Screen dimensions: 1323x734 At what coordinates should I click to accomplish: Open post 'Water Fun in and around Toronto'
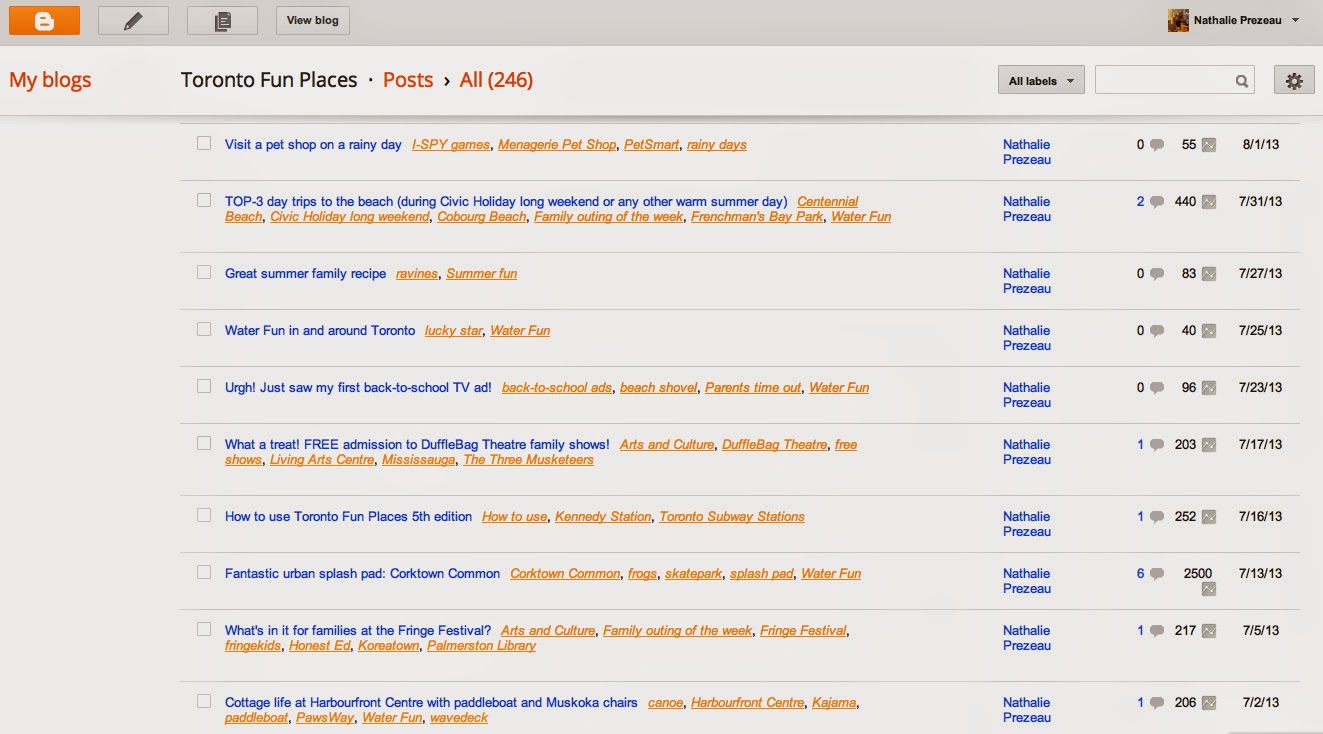click(320, 331)
